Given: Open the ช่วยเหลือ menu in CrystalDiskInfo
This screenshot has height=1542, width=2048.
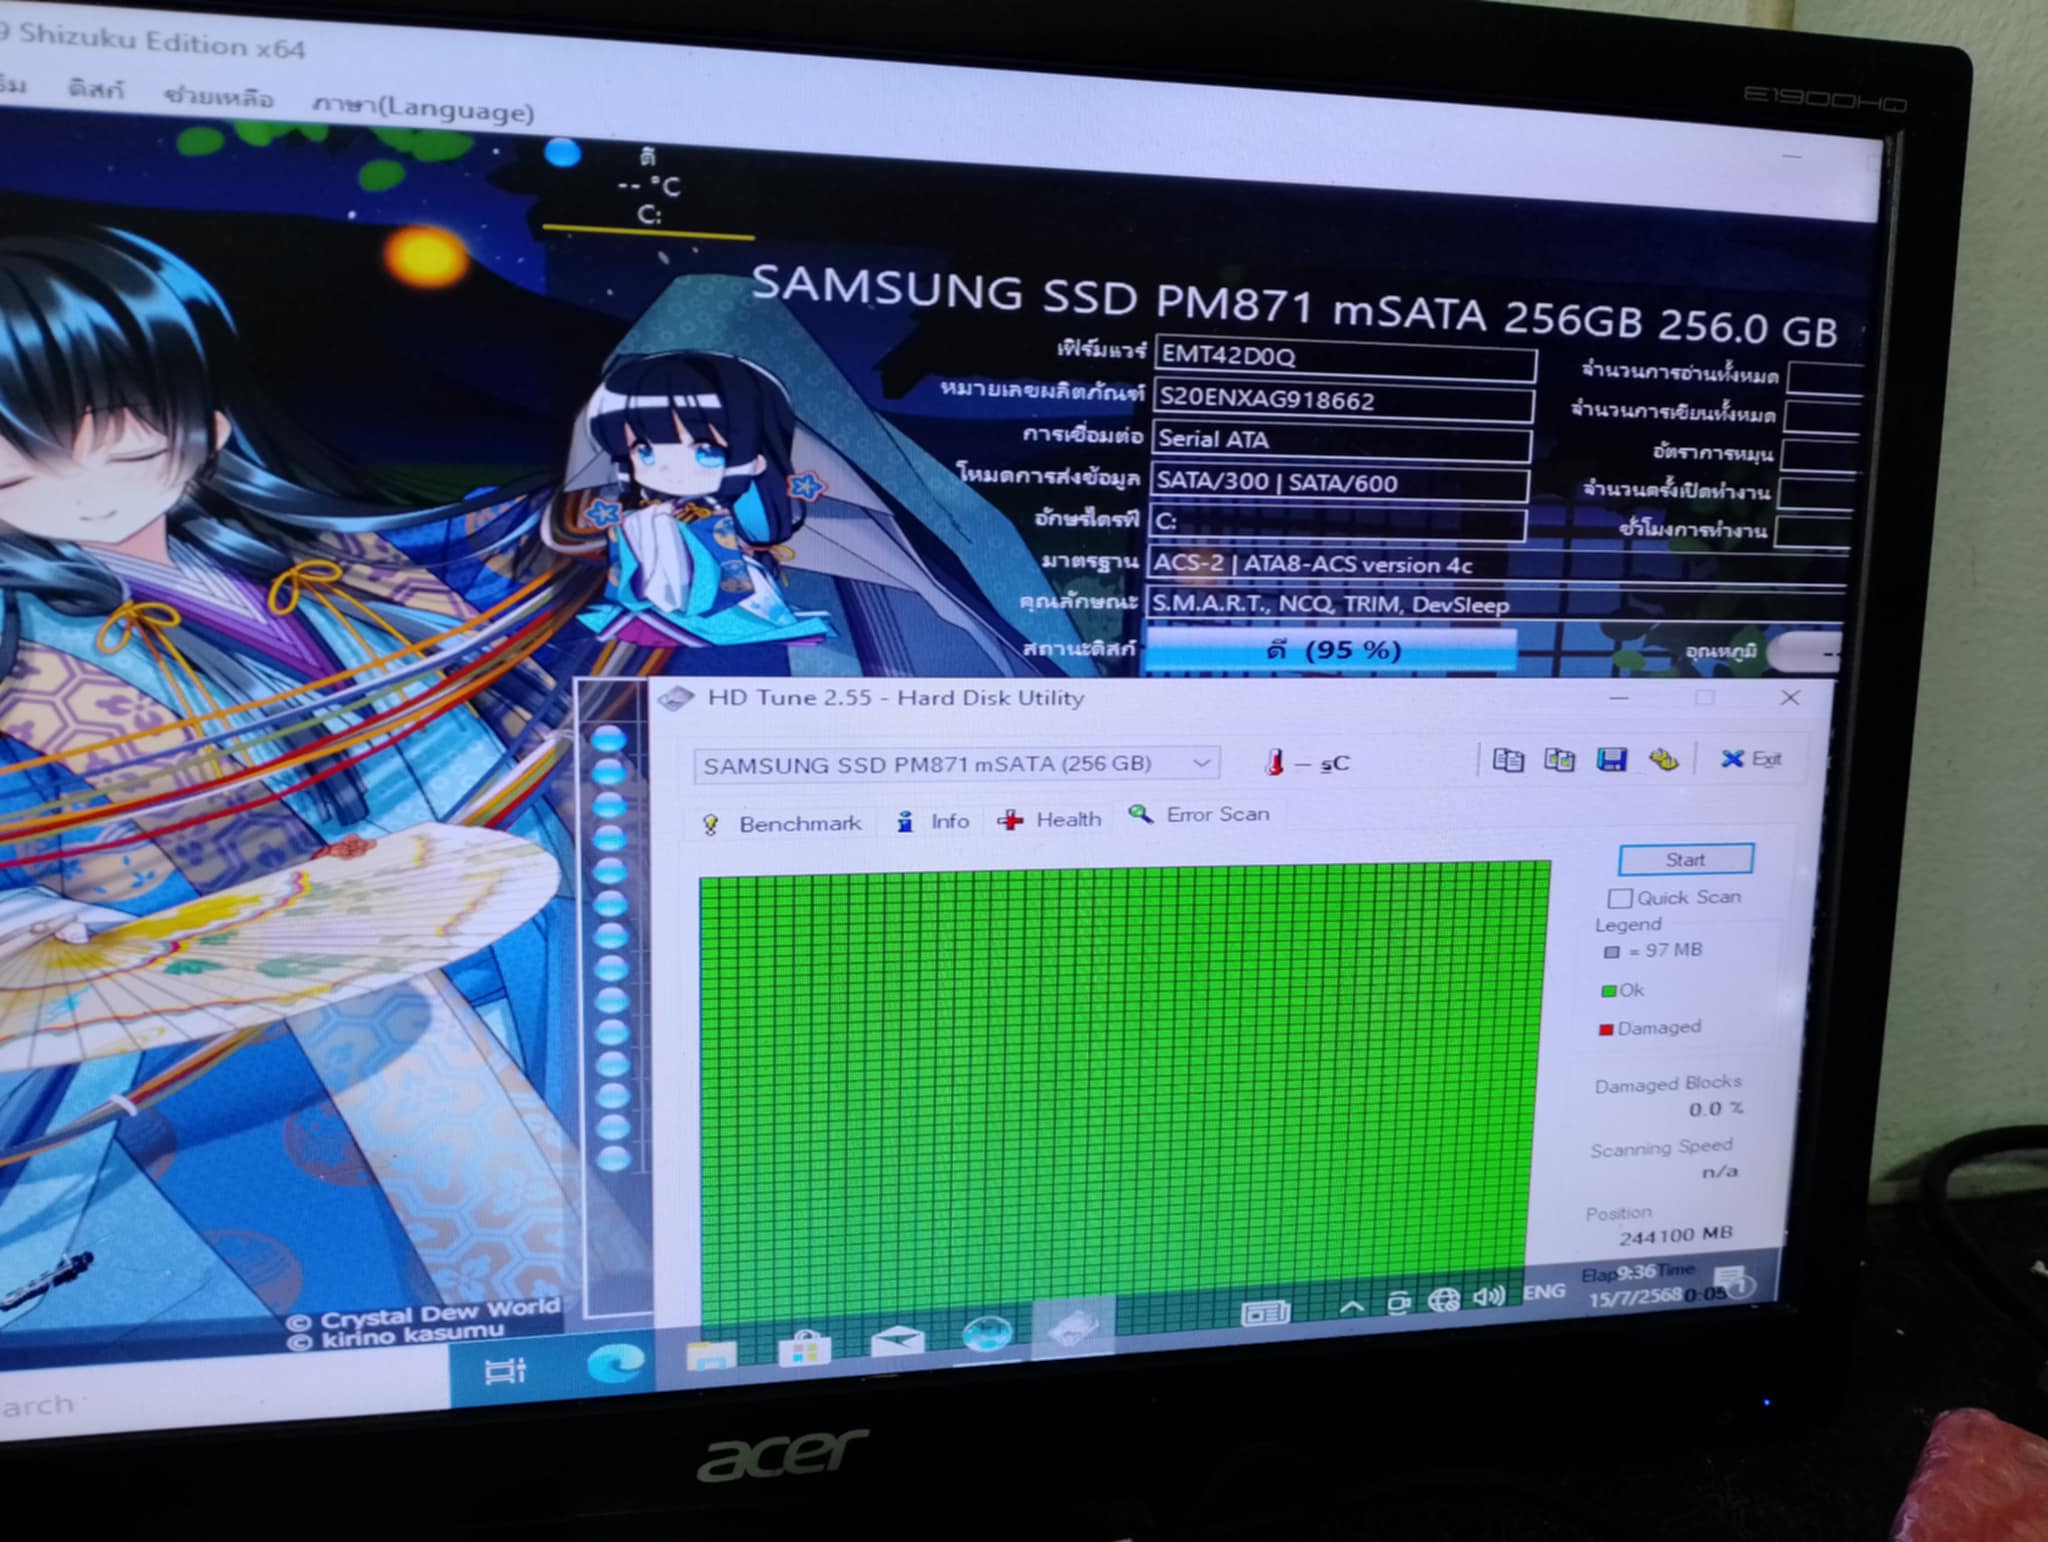Looking at the screenshot, I should pos(218,98).
